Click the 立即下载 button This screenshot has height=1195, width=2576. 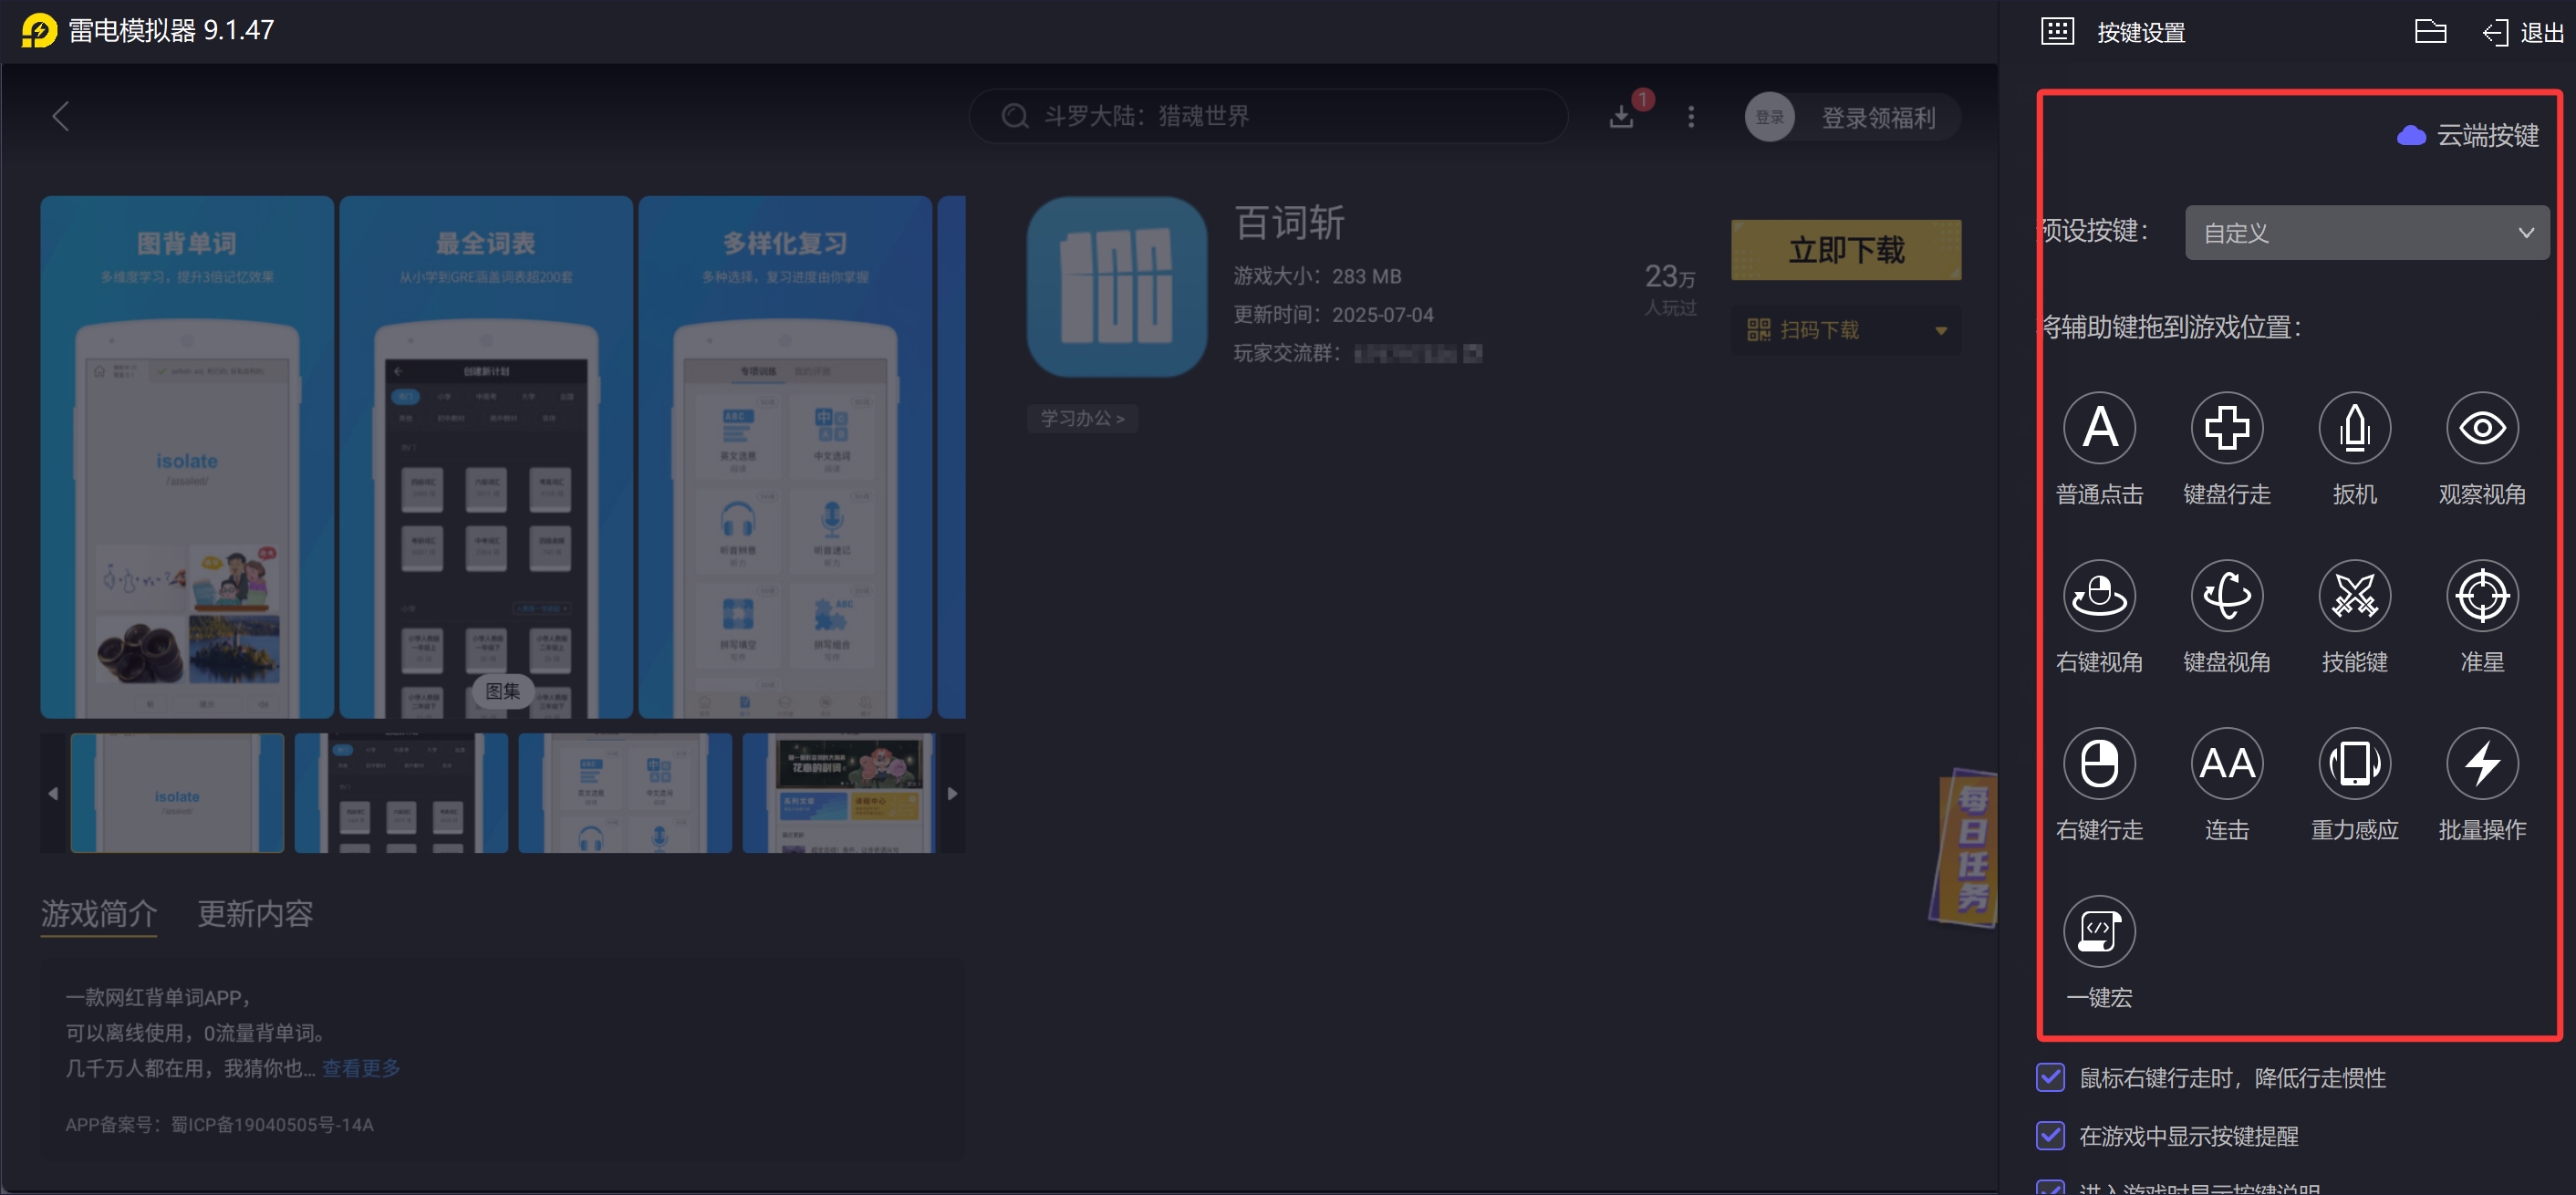point(1846,250)
